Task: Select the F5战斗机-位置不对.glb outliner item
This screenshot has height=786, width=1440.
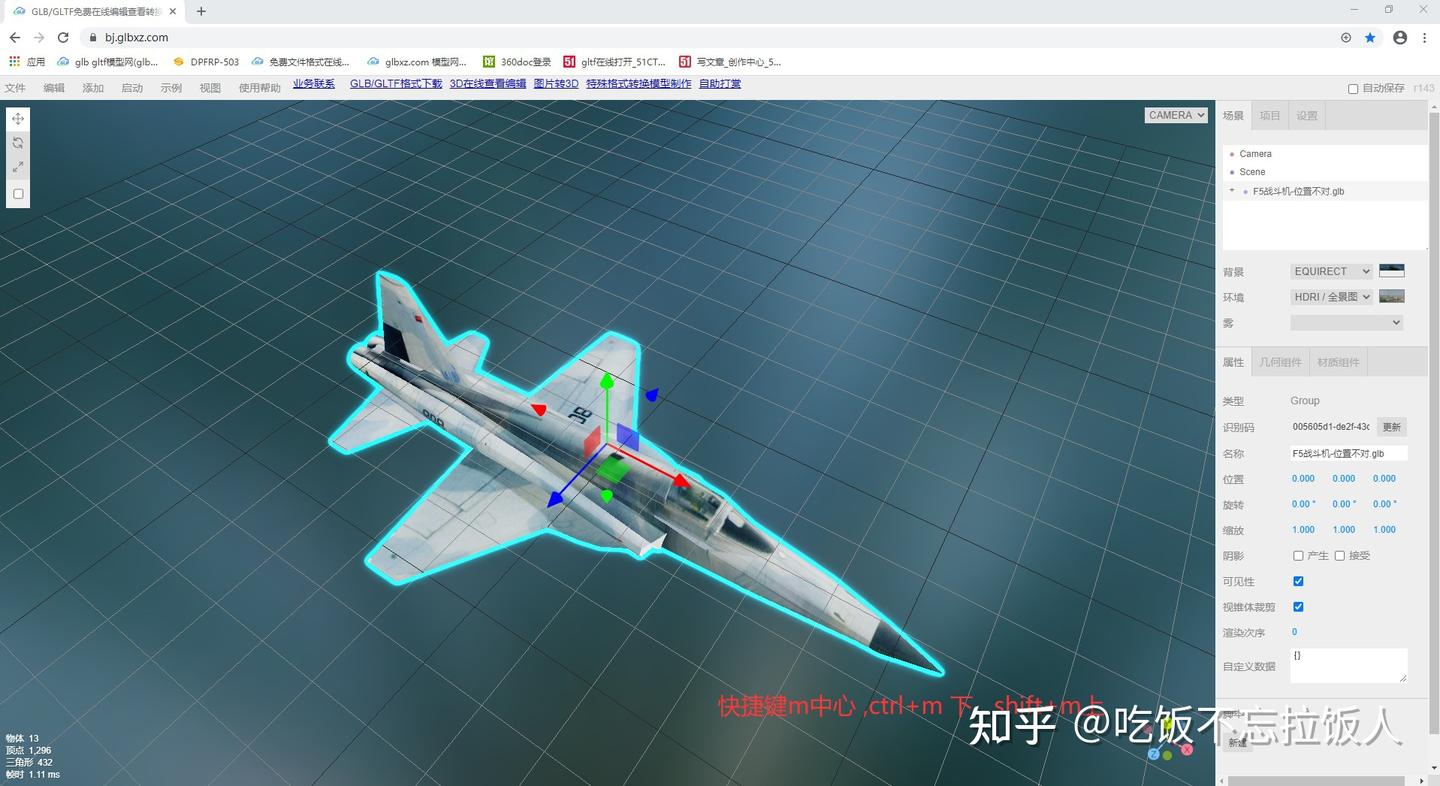Action: coord(1325,191)
